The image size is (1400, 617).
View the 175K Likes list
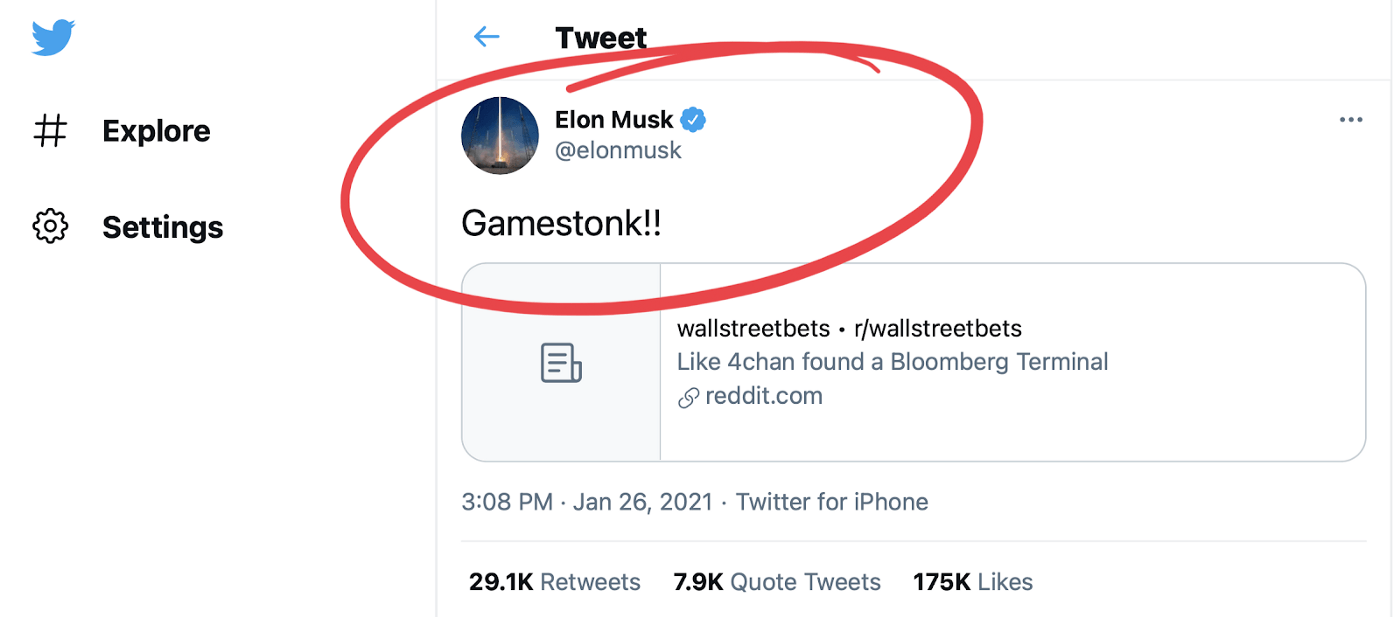(972, 582)
